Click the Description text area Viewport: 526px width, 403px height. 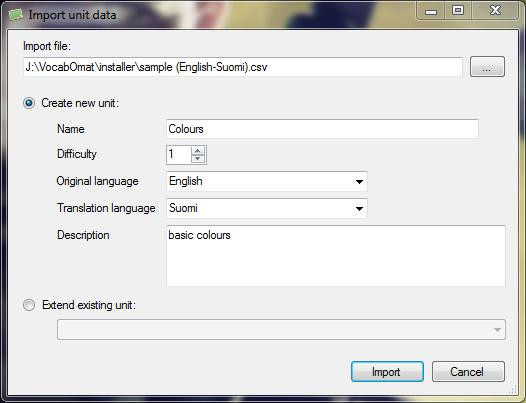click(335, 256)
